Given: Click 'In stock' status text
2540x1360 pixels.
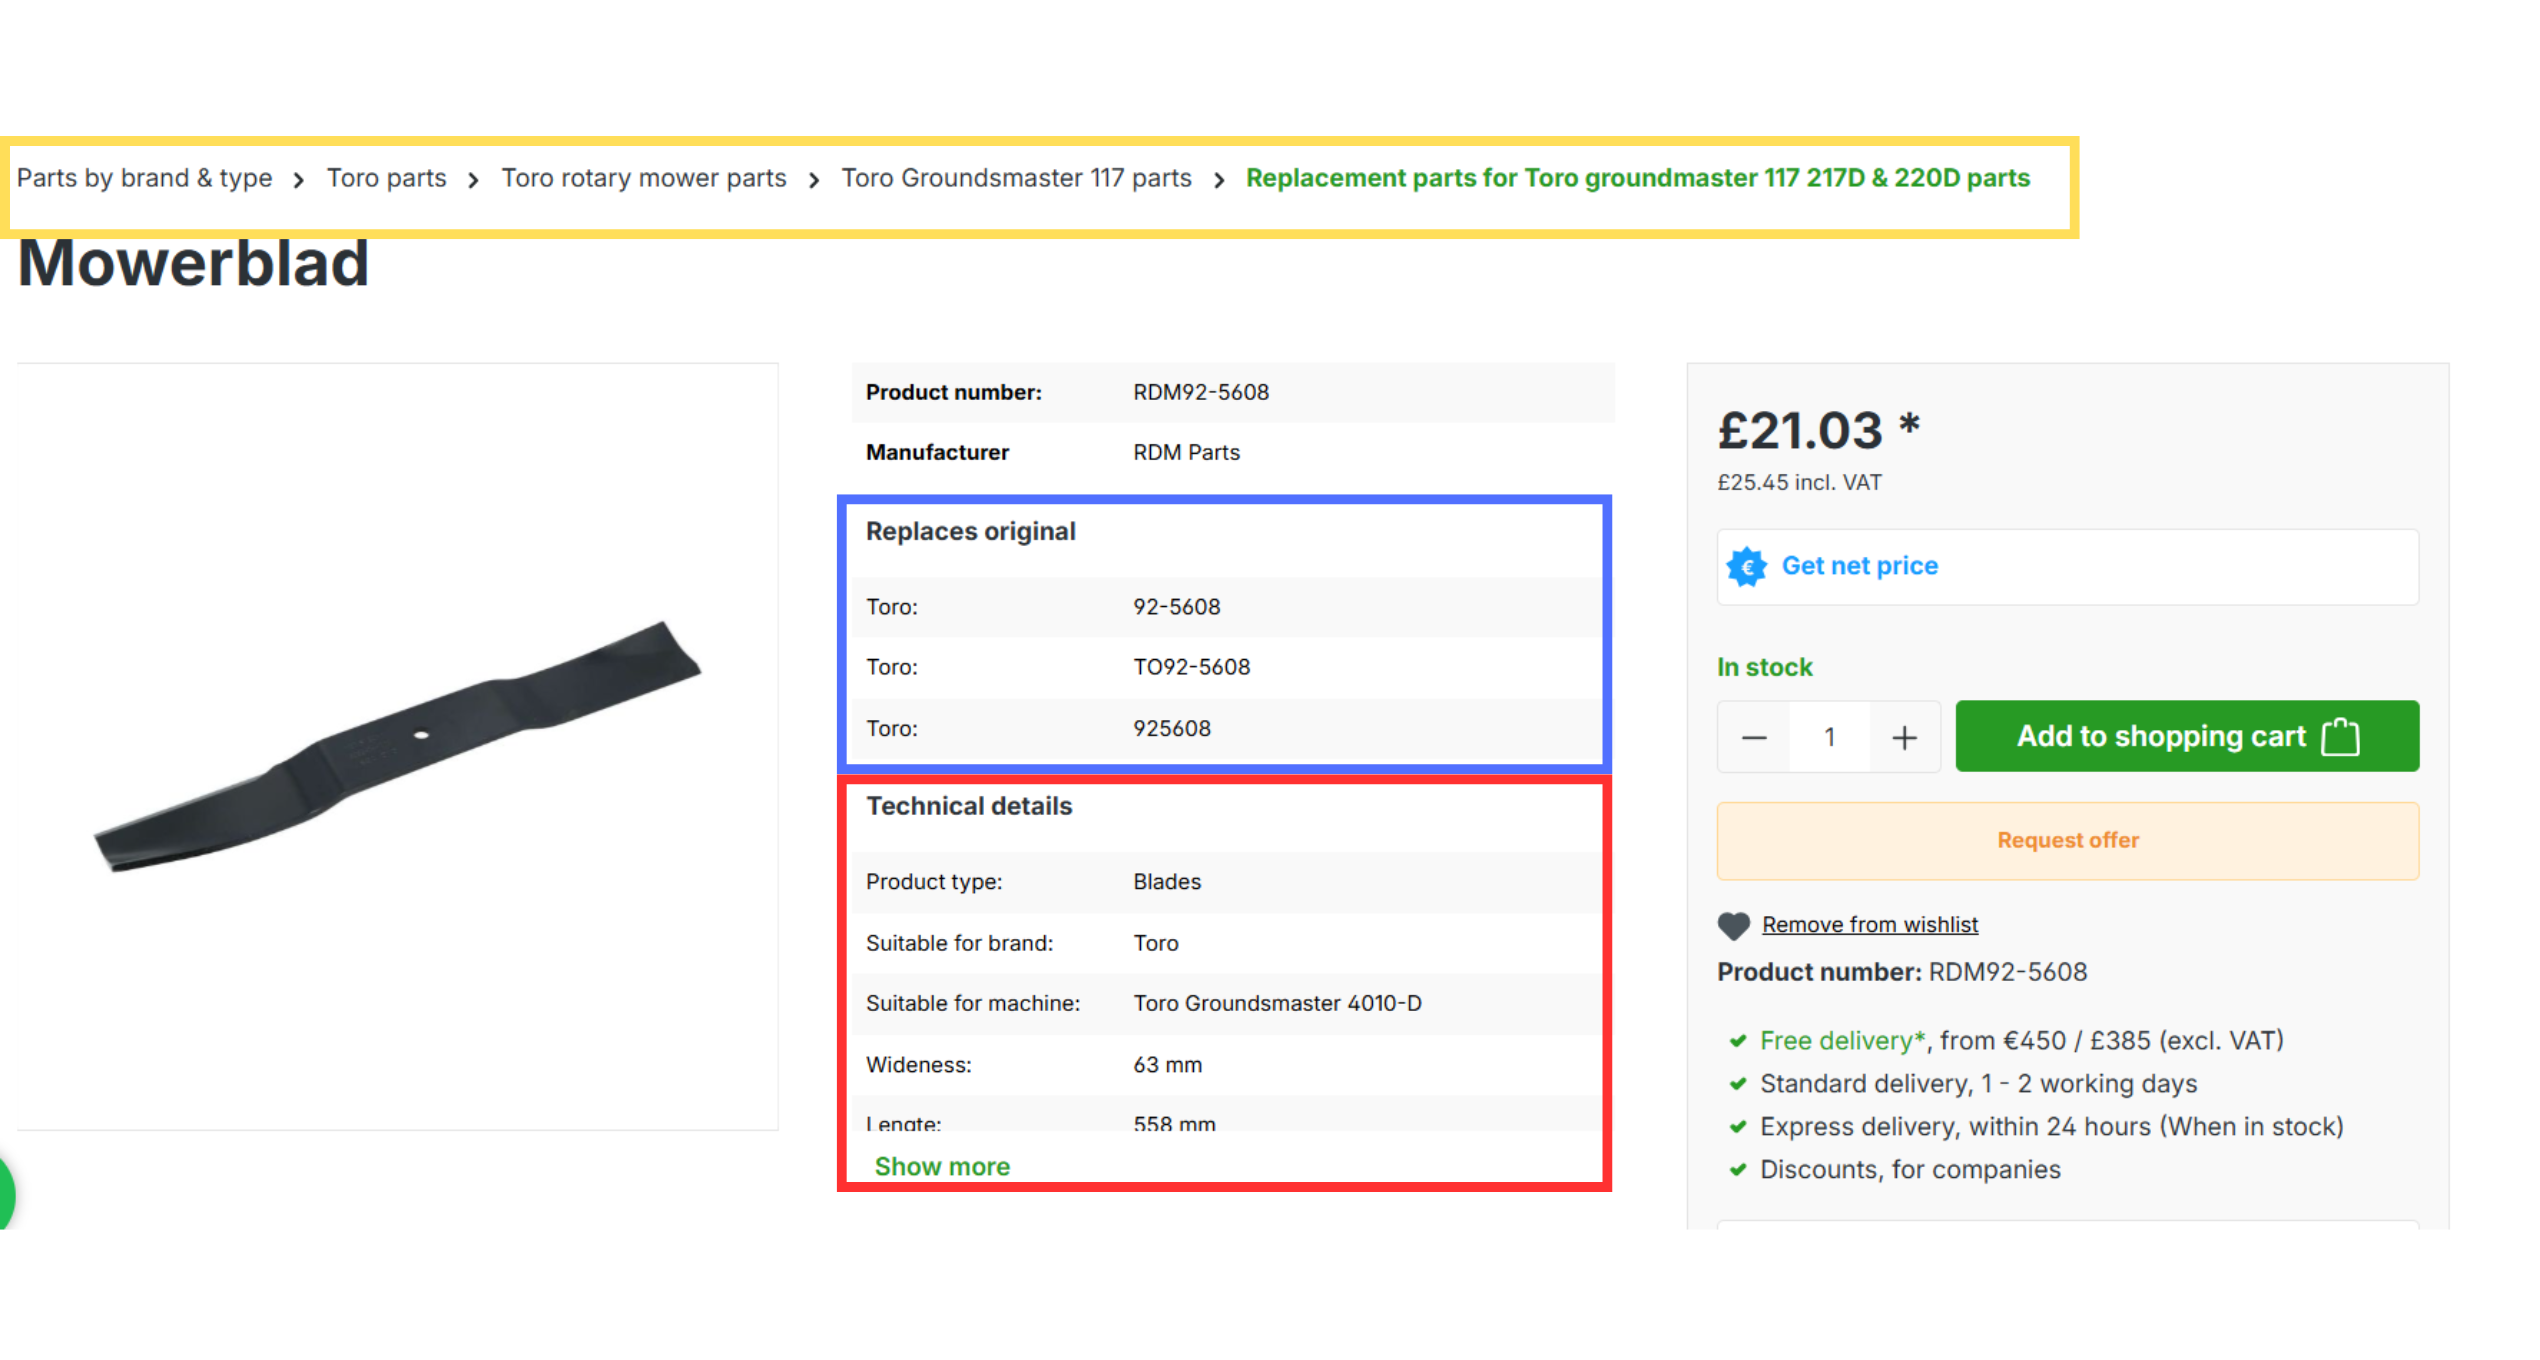Looking at the screenshot, I should [x=1764, y=668].
